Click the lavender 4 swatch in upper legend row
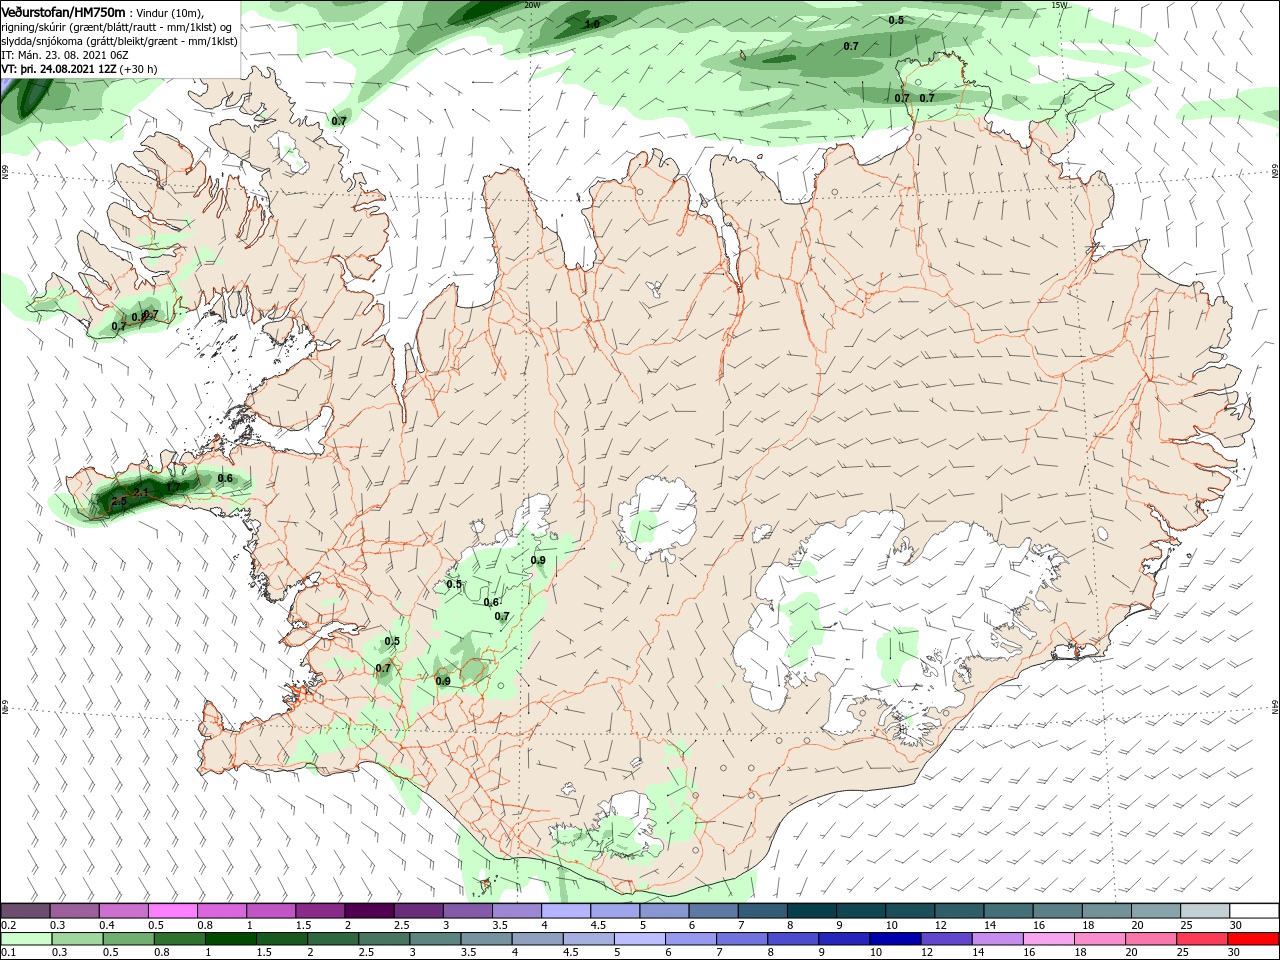 point(566,910)
